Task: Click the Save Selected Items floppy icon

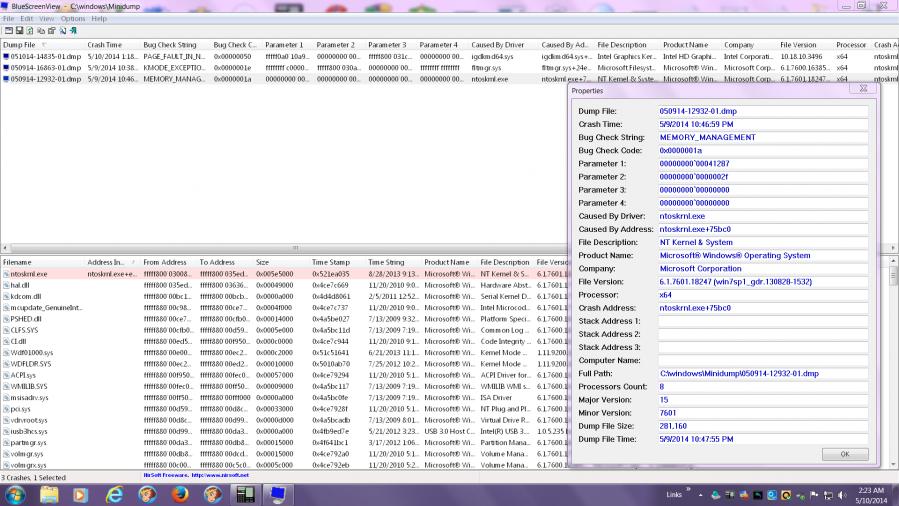Action: [x=19, y=31]
